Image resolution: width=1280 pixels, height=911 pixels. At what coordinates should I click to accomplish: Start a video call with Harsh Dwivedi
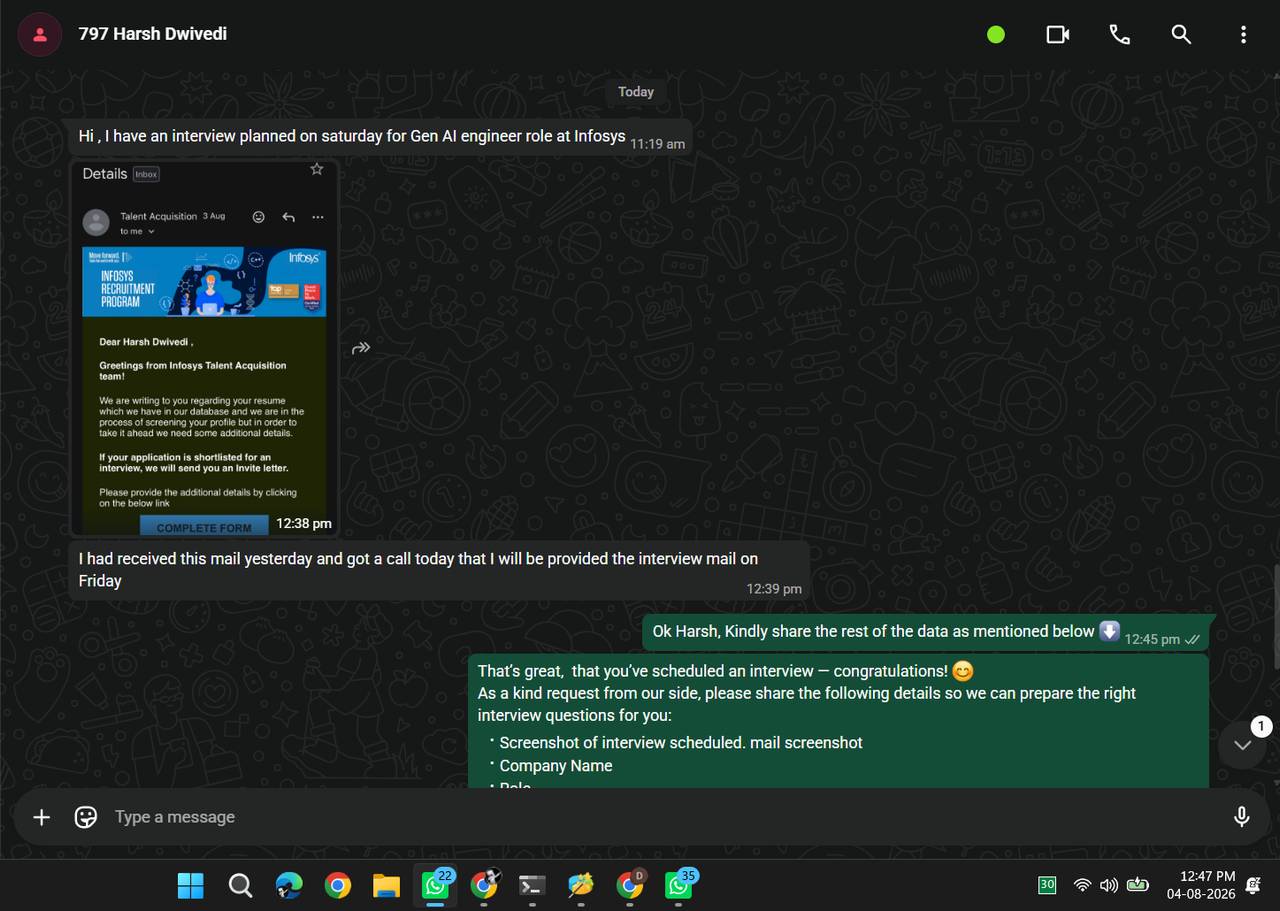tap(1057, 34)
